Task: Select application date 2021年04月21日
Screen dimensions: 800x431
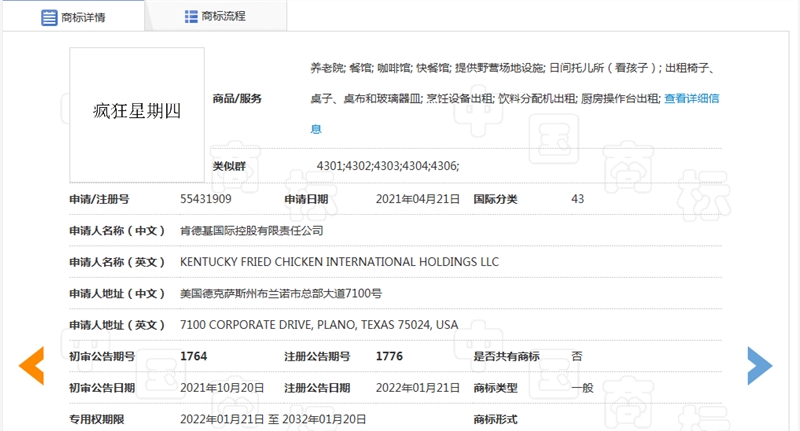Action: click(418, 199)
